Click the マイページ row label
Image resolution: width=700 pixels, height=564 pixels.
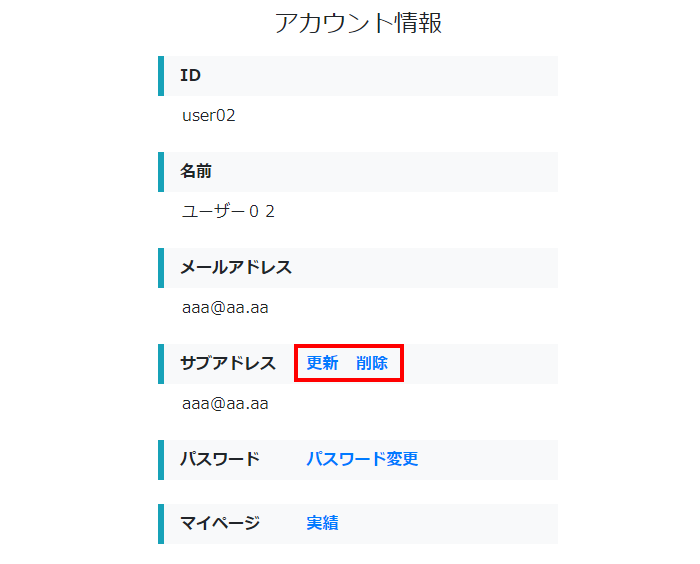coord(220,524)
